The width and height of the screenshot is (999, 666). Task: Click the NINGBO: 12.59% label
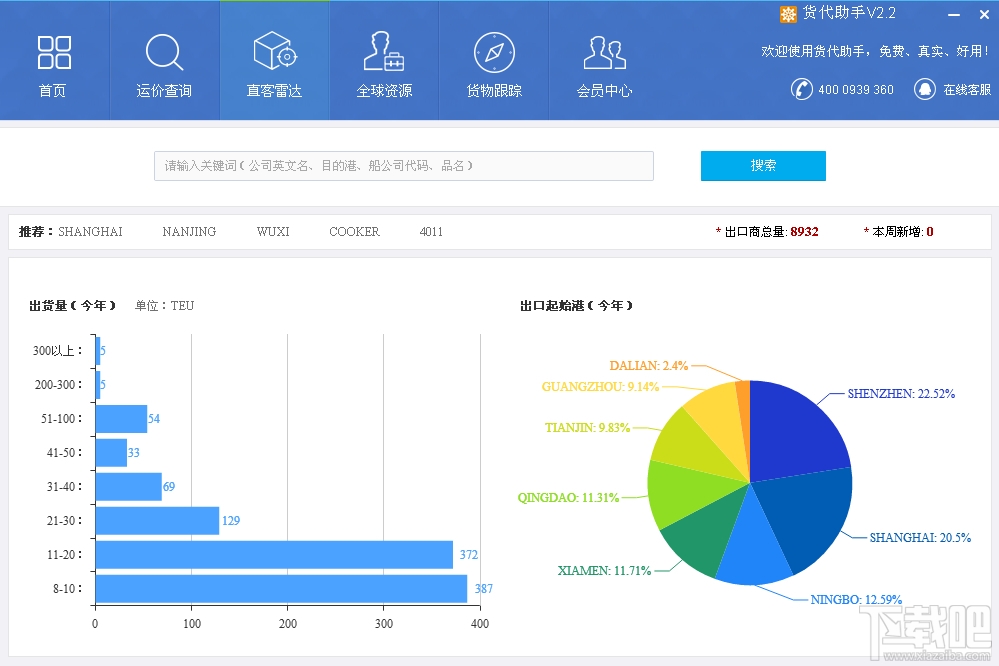pos(856,600)
